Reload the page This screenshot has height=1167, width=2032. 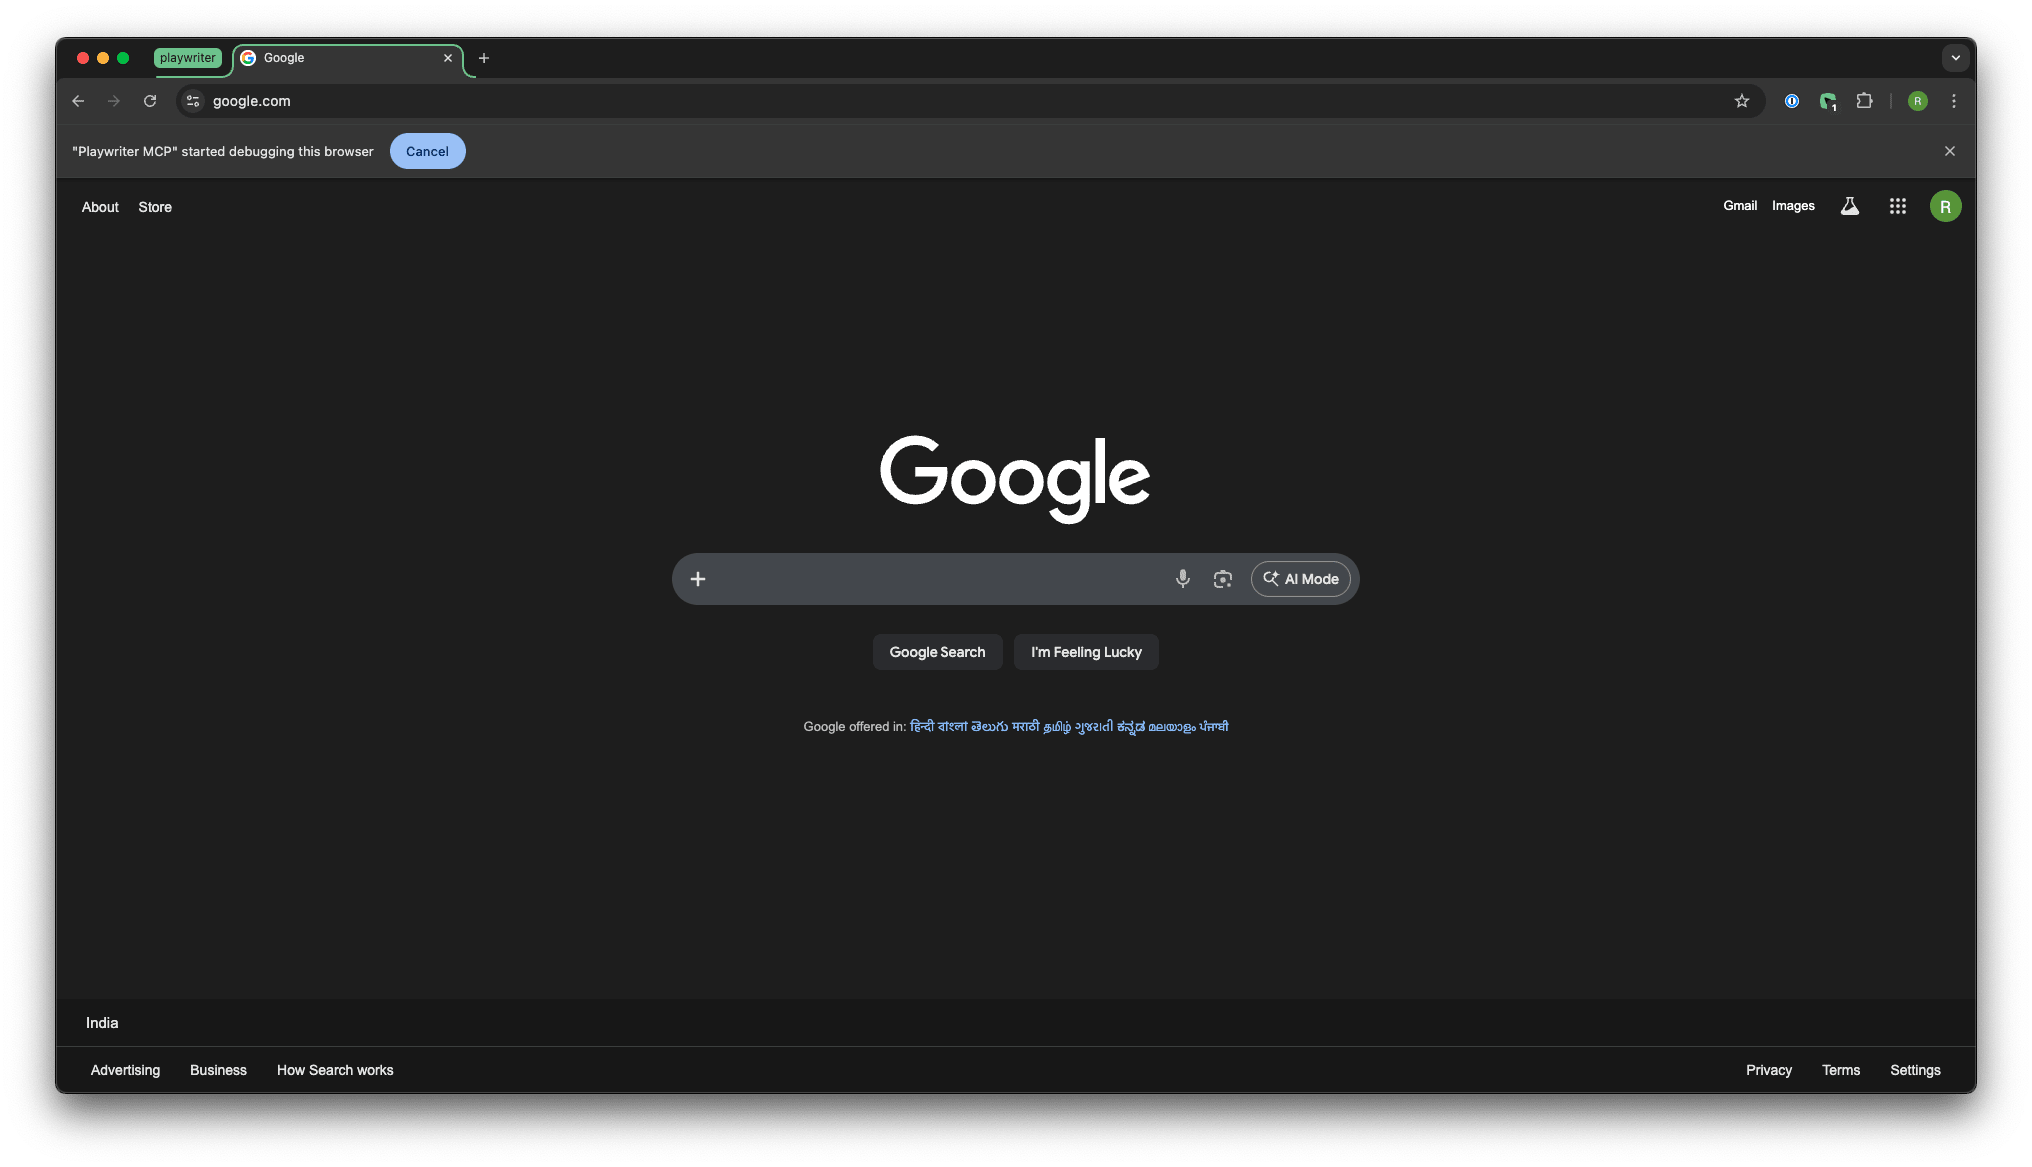[x=150, y=101]
